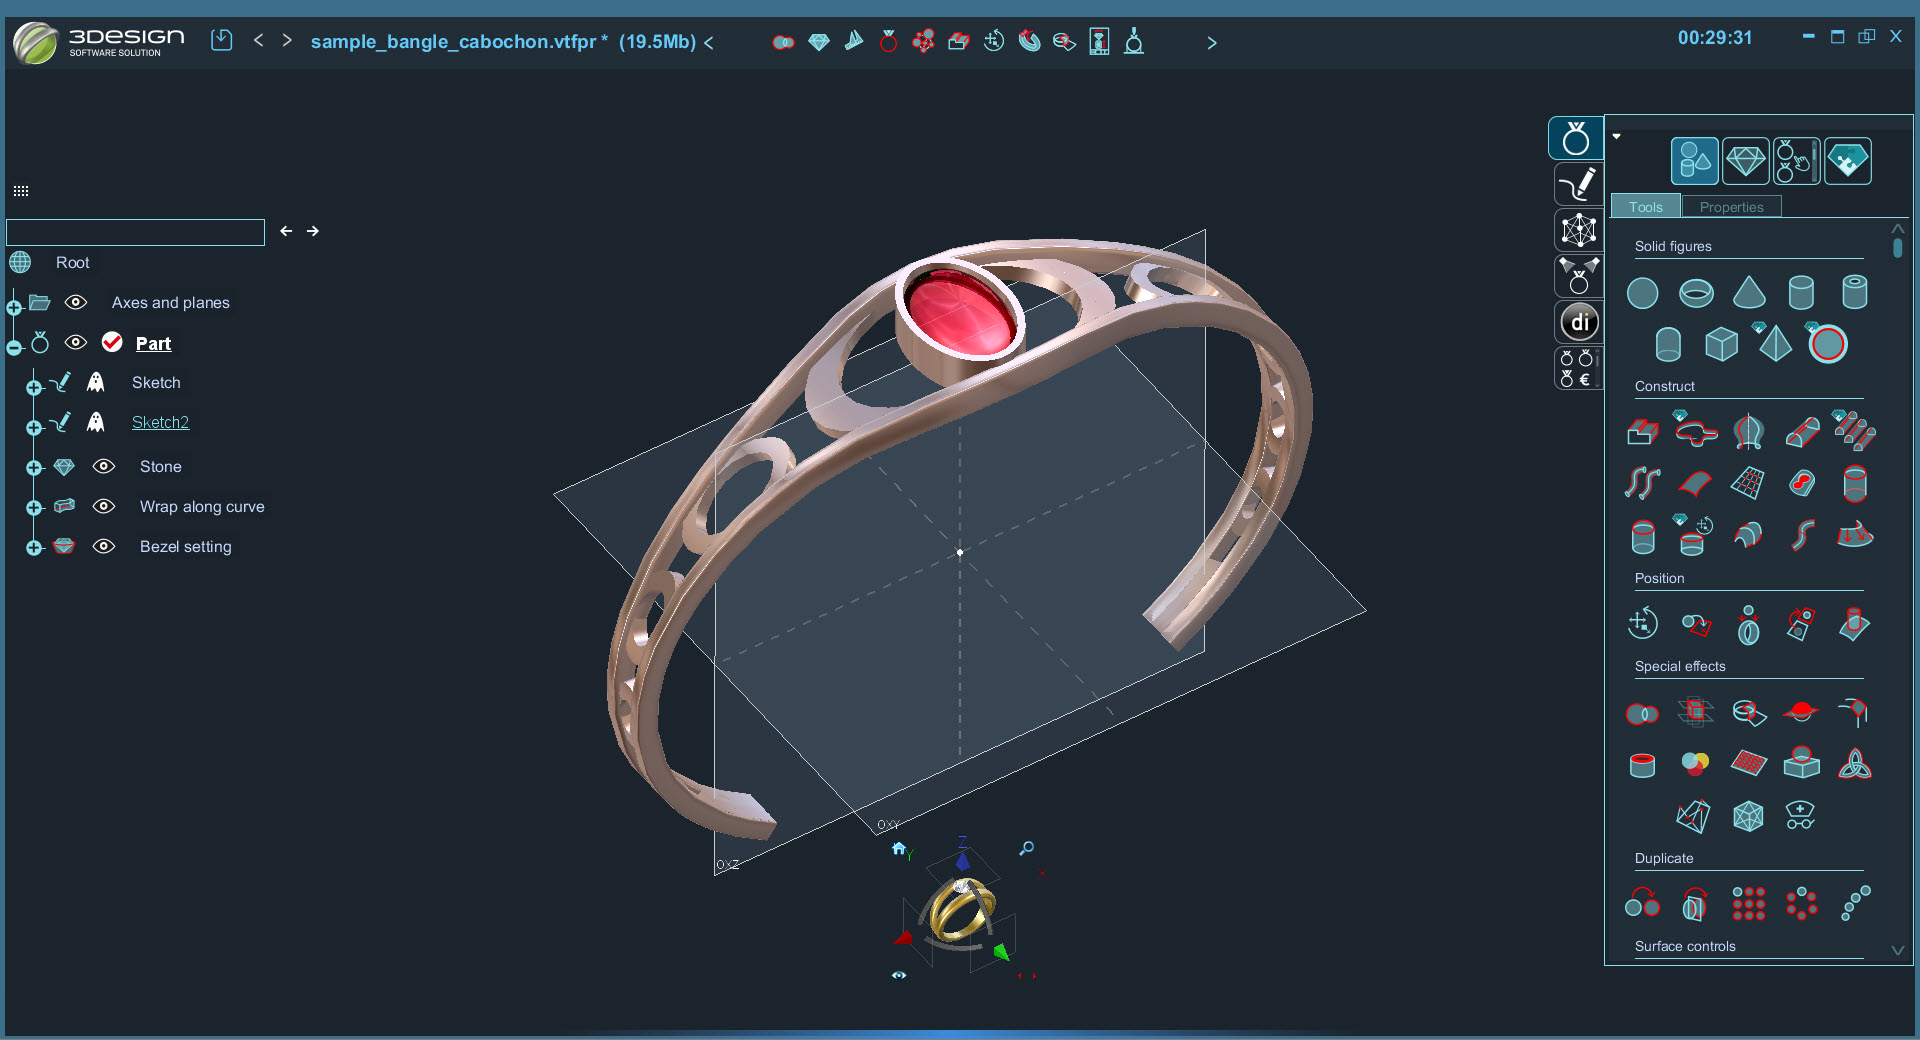
Task: Select the Sphere solid figure tool
Action: pyautogui.click(x=1642, y=293)
